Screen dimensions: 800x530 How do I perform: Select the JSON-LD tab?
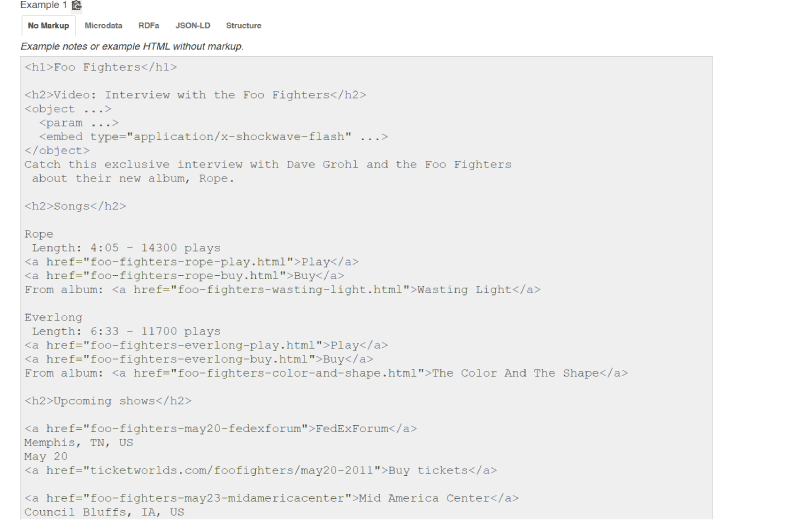point(193,26)
